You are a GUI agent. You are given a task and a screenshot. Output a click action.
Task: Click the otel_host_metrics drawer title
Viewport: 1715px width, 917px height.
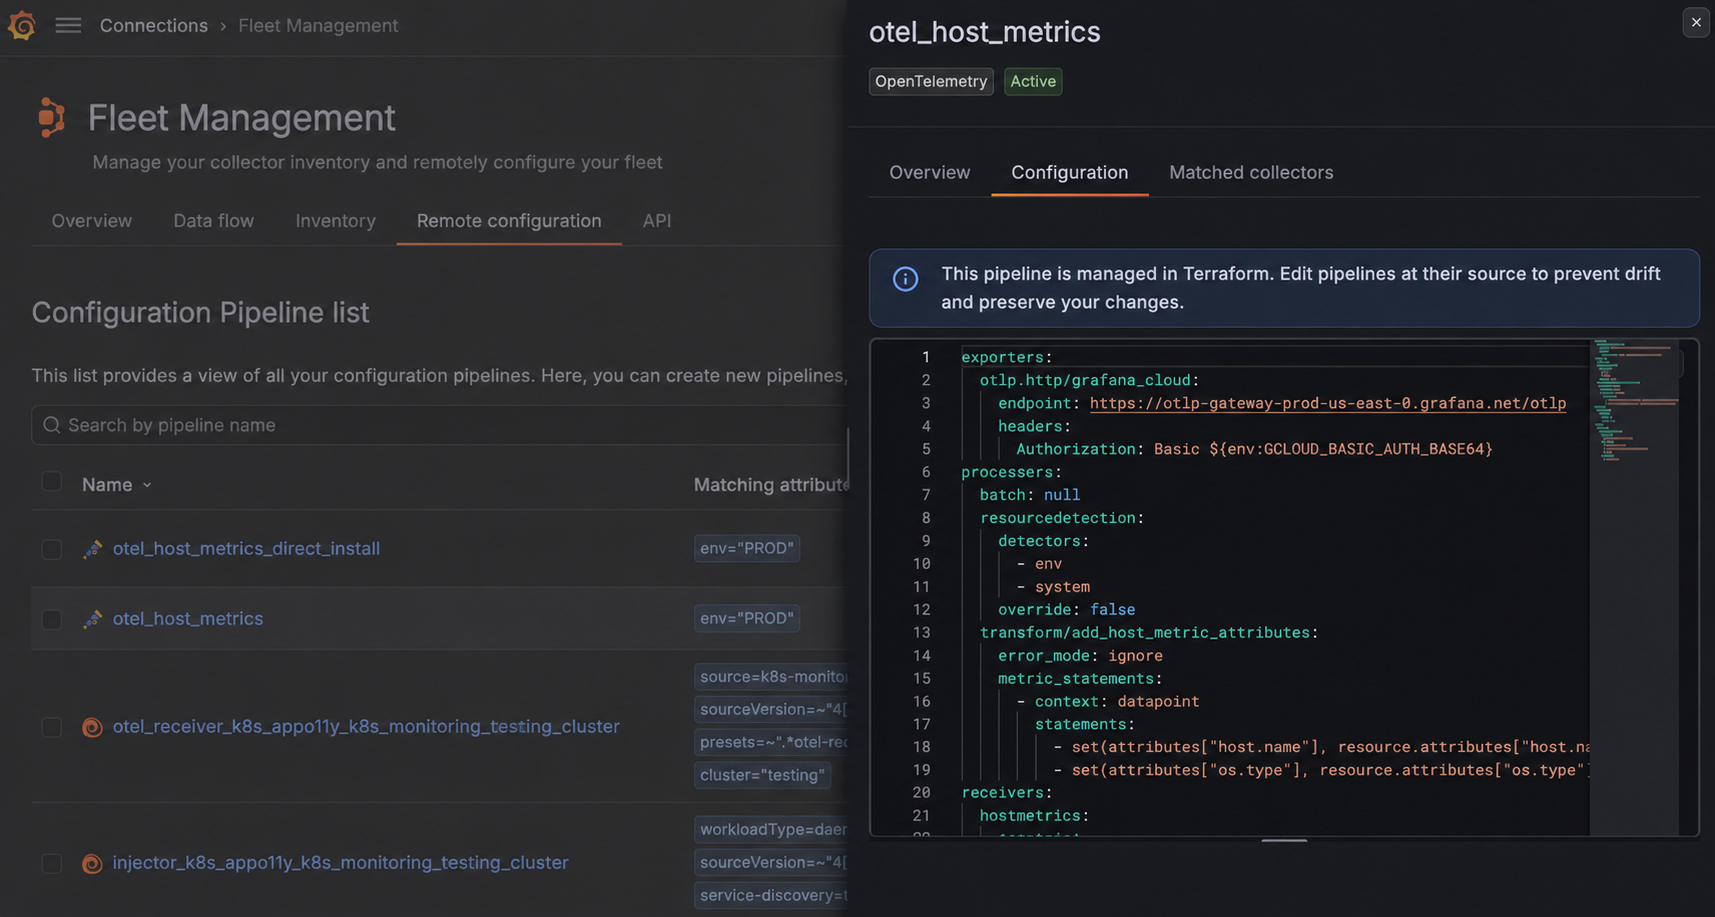985,32
